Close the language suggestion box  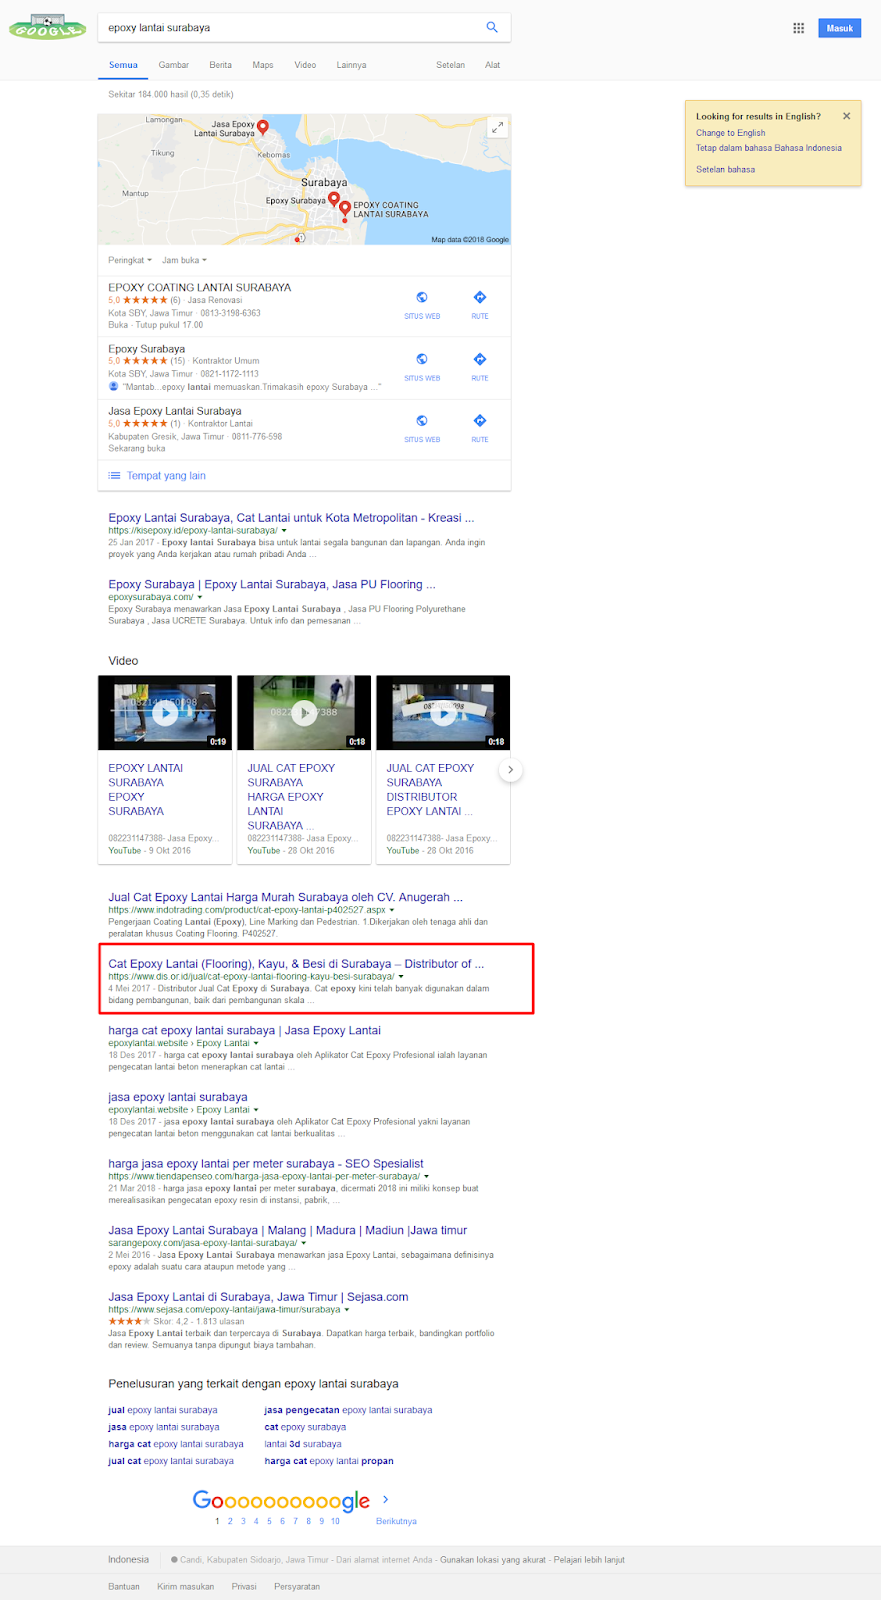click(x=846, y=116)
